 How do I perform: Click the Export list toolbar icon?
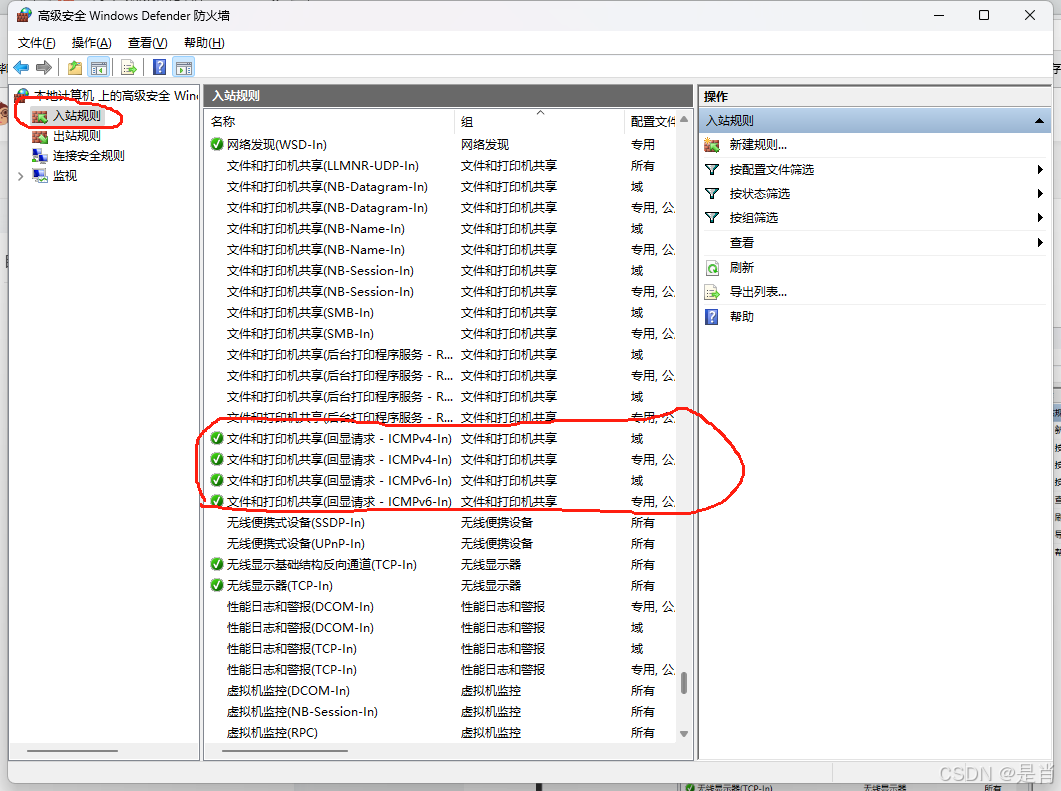tap(129, 68)
